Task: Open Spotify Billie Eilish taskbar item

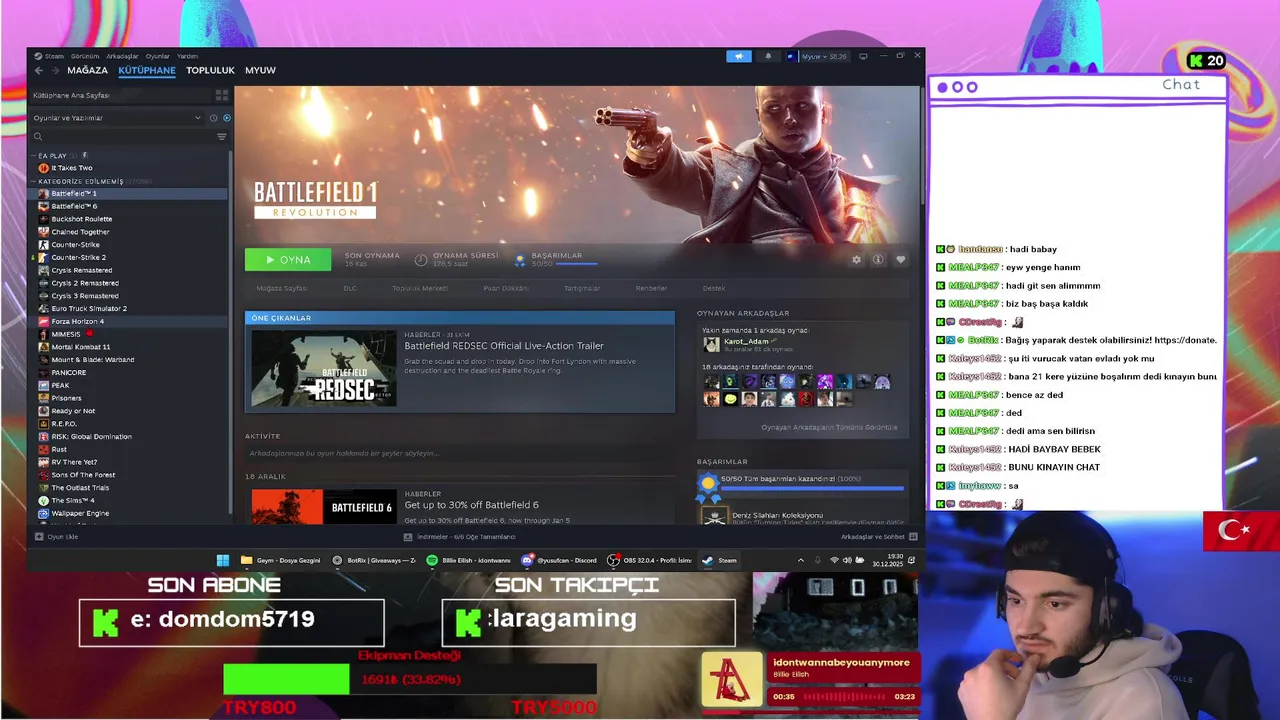Action: coord(469,560)
